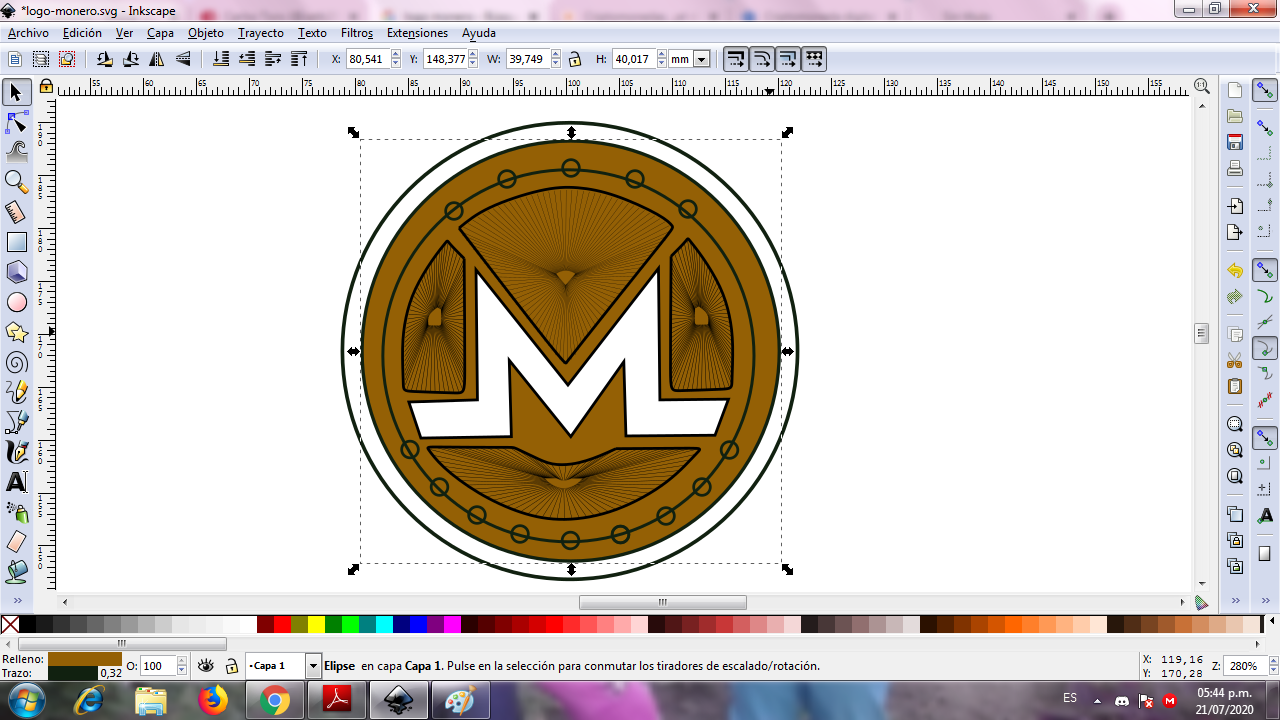Select the Text tool
Screen dimensions: 1280x720
tap(16, 482)
